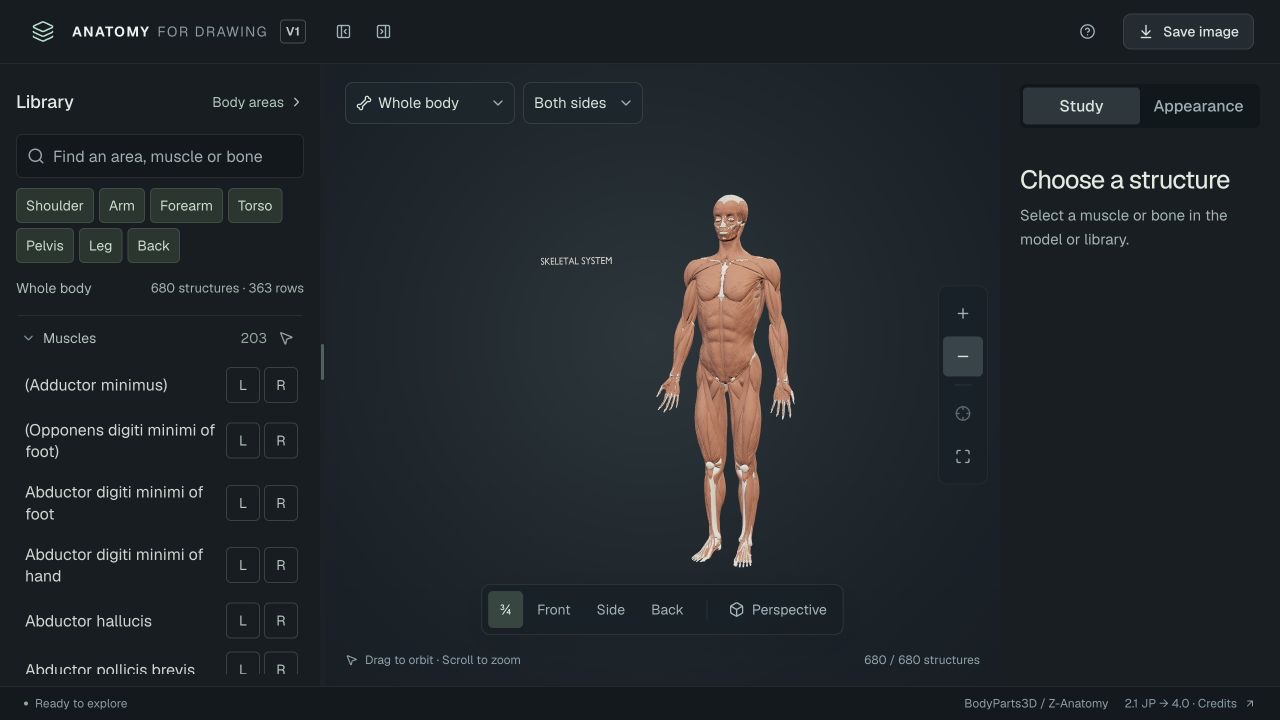Filter by Back chip
1280x720 pixels.
click(154, 246)
